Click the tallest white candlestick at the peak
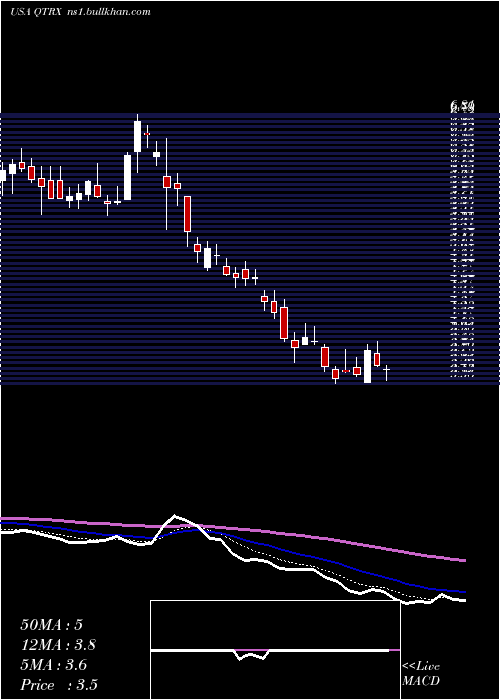 [138, 136]
